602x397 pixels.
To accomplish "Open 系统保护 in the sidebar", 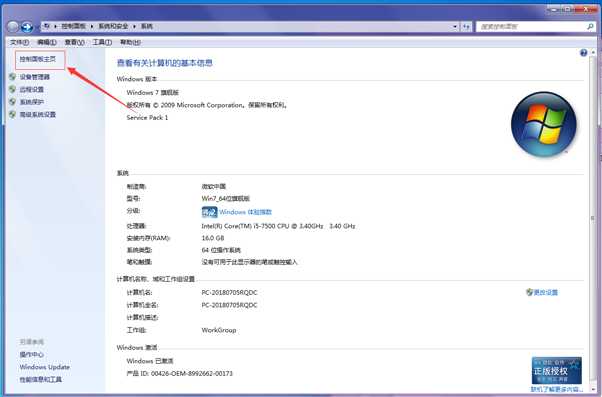I will (31, 102).
